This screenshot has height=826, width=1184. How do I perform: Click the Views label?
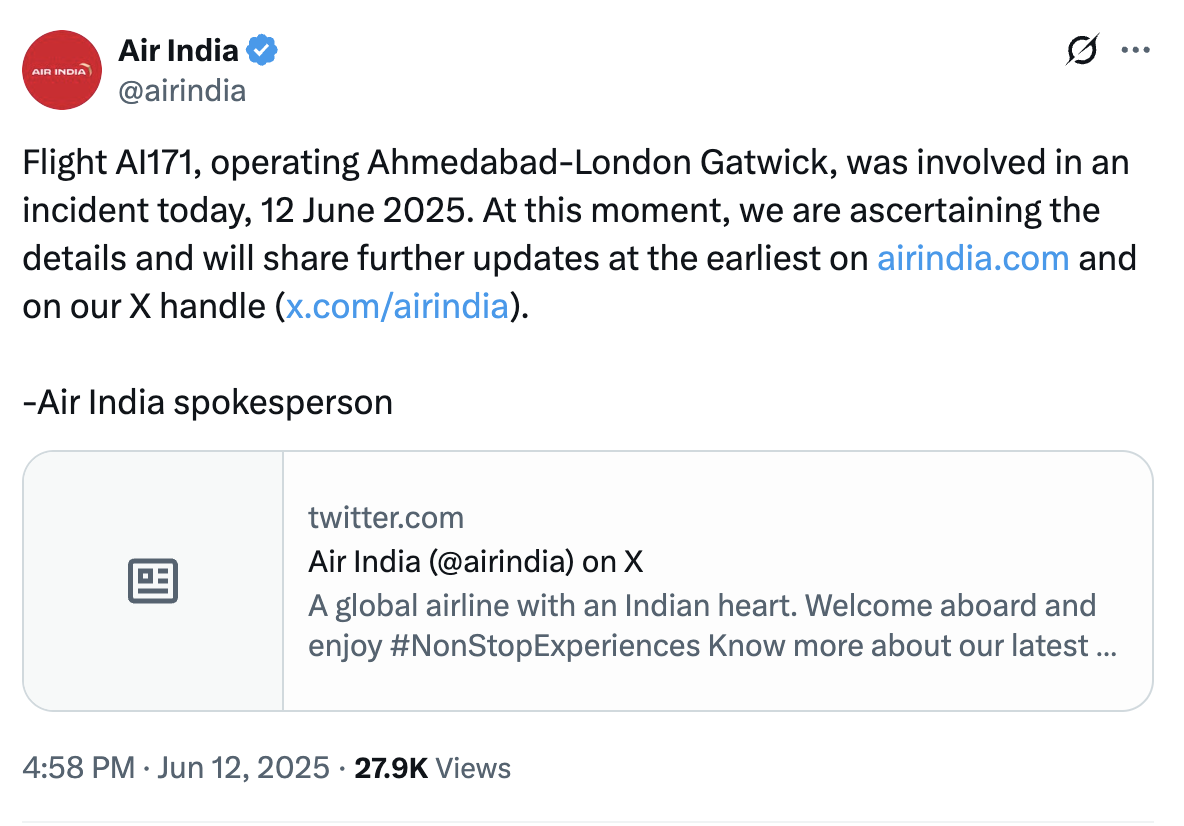pos(474,767)
